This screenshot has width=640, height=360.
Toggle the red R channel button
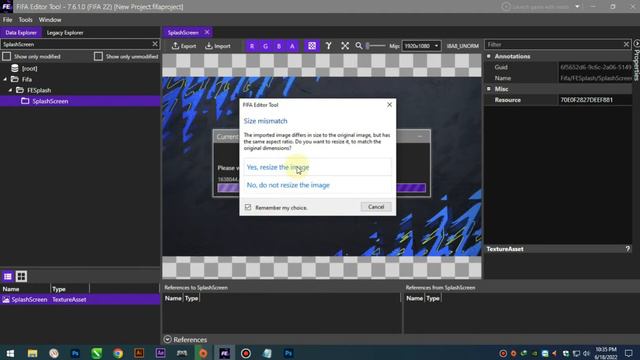(252, 46)
